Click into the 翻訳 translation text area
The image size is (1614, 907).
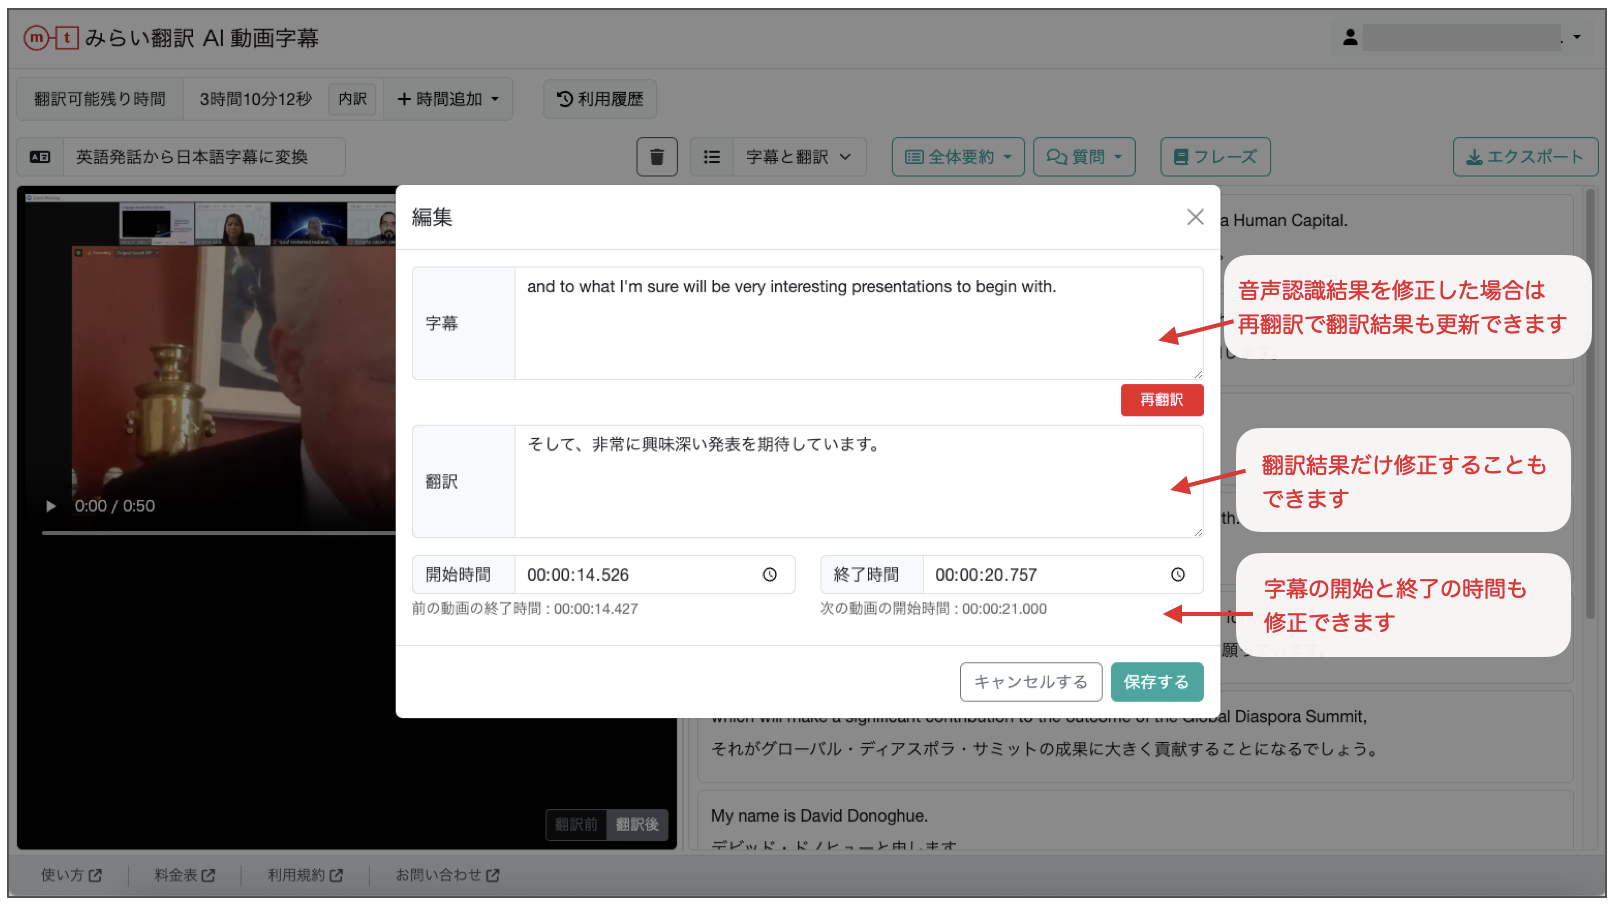pos(858,482)
